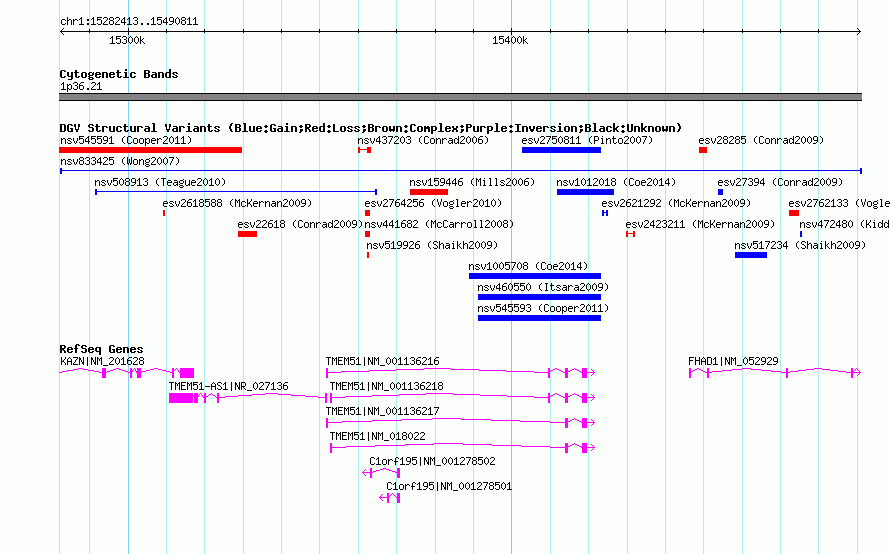The height and width of the screenshot is (554, 890).
Task: Click the TMEM51-AS1 large exon block
Action: tap(181, 398)
